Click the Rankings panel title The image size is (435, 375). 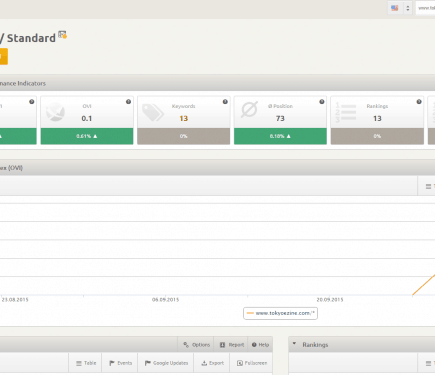coord(315,345)
